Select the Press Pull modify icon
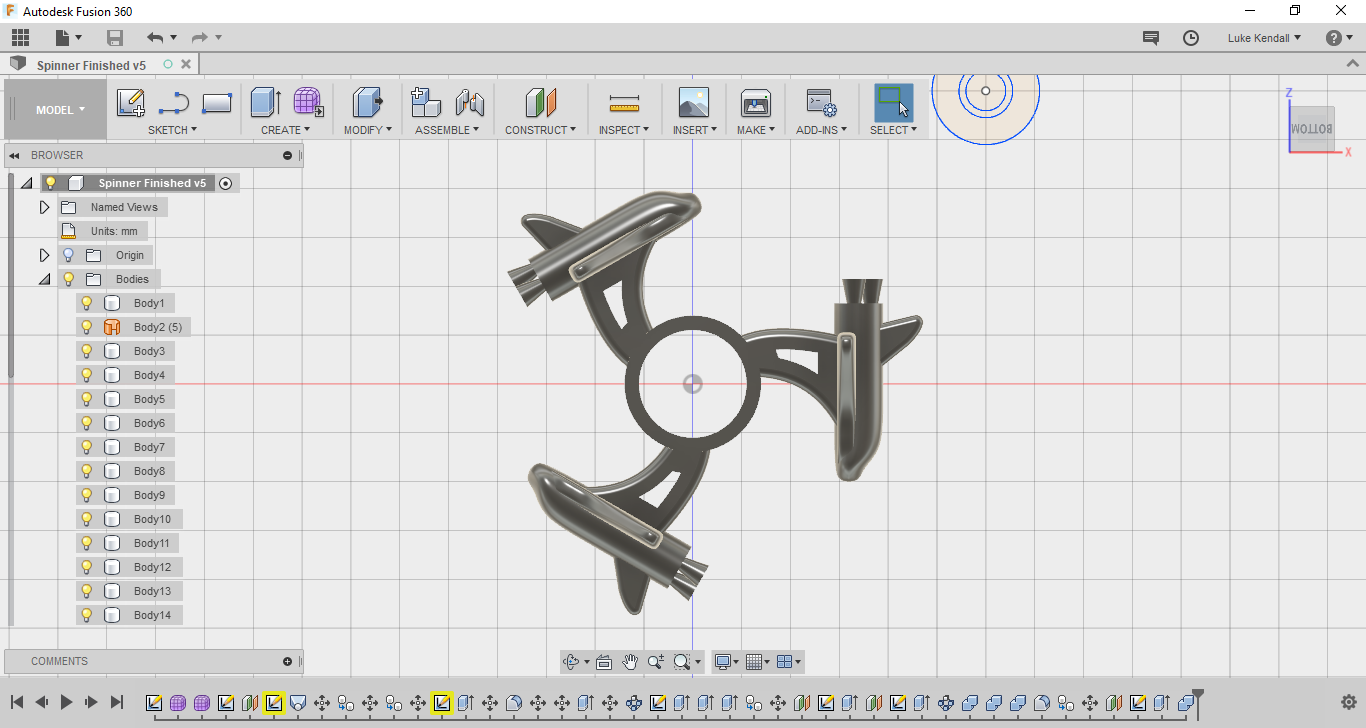The height and width of the screenshot is (728, 1366). (x=367, y=102)
